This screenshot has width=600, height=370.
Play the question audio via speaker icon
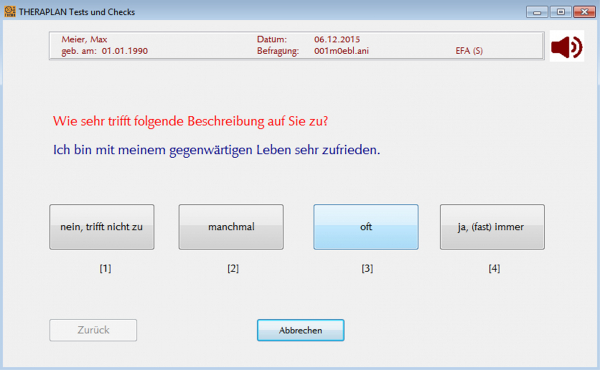[x=567, y=46]
